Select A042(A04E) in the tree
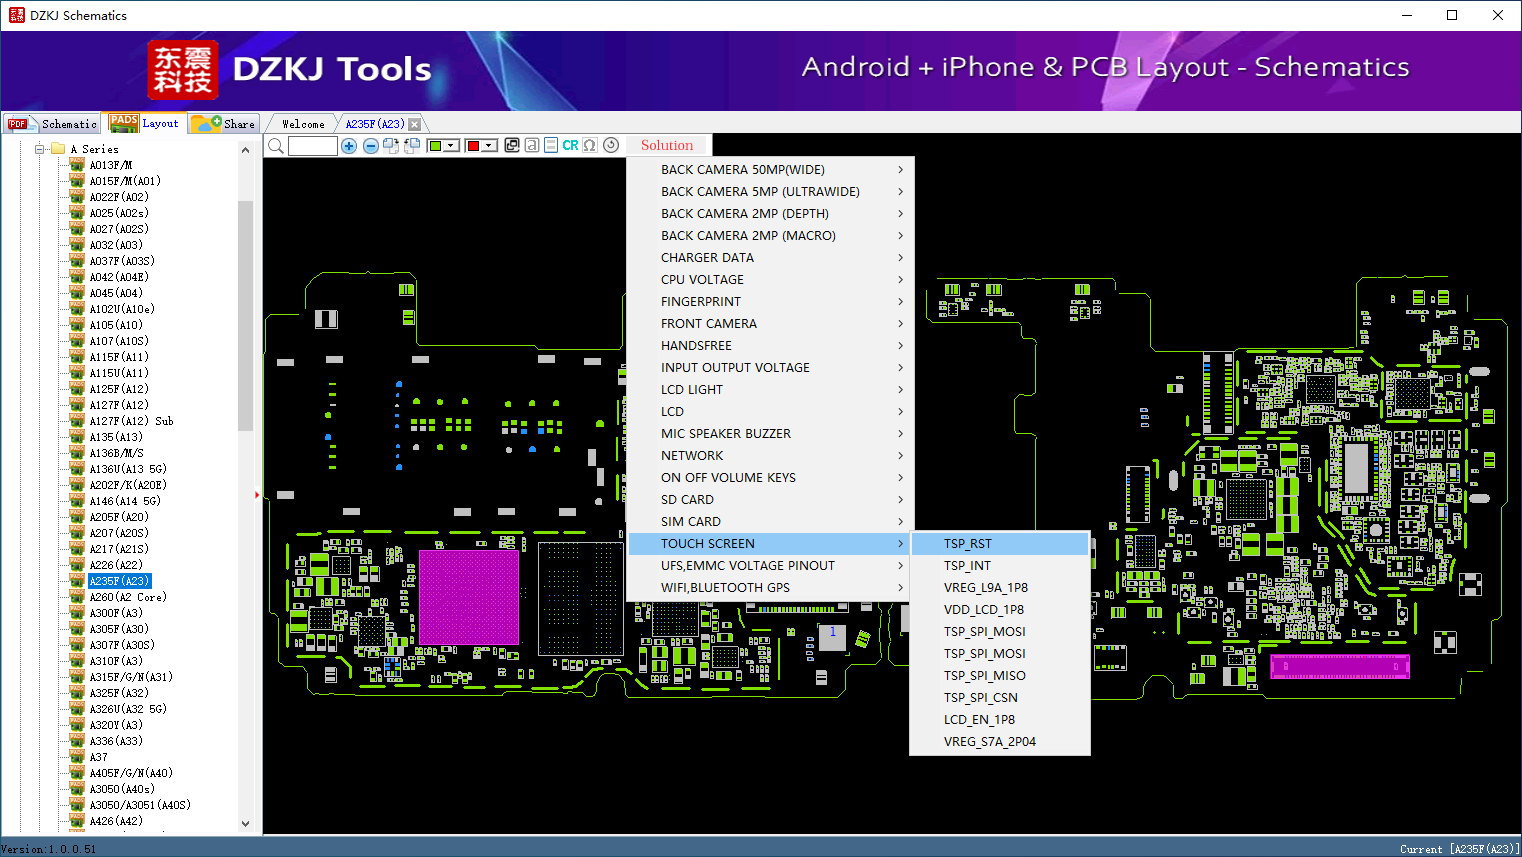1522x857 pixels. pyautogui.click(x=119, y=277)
